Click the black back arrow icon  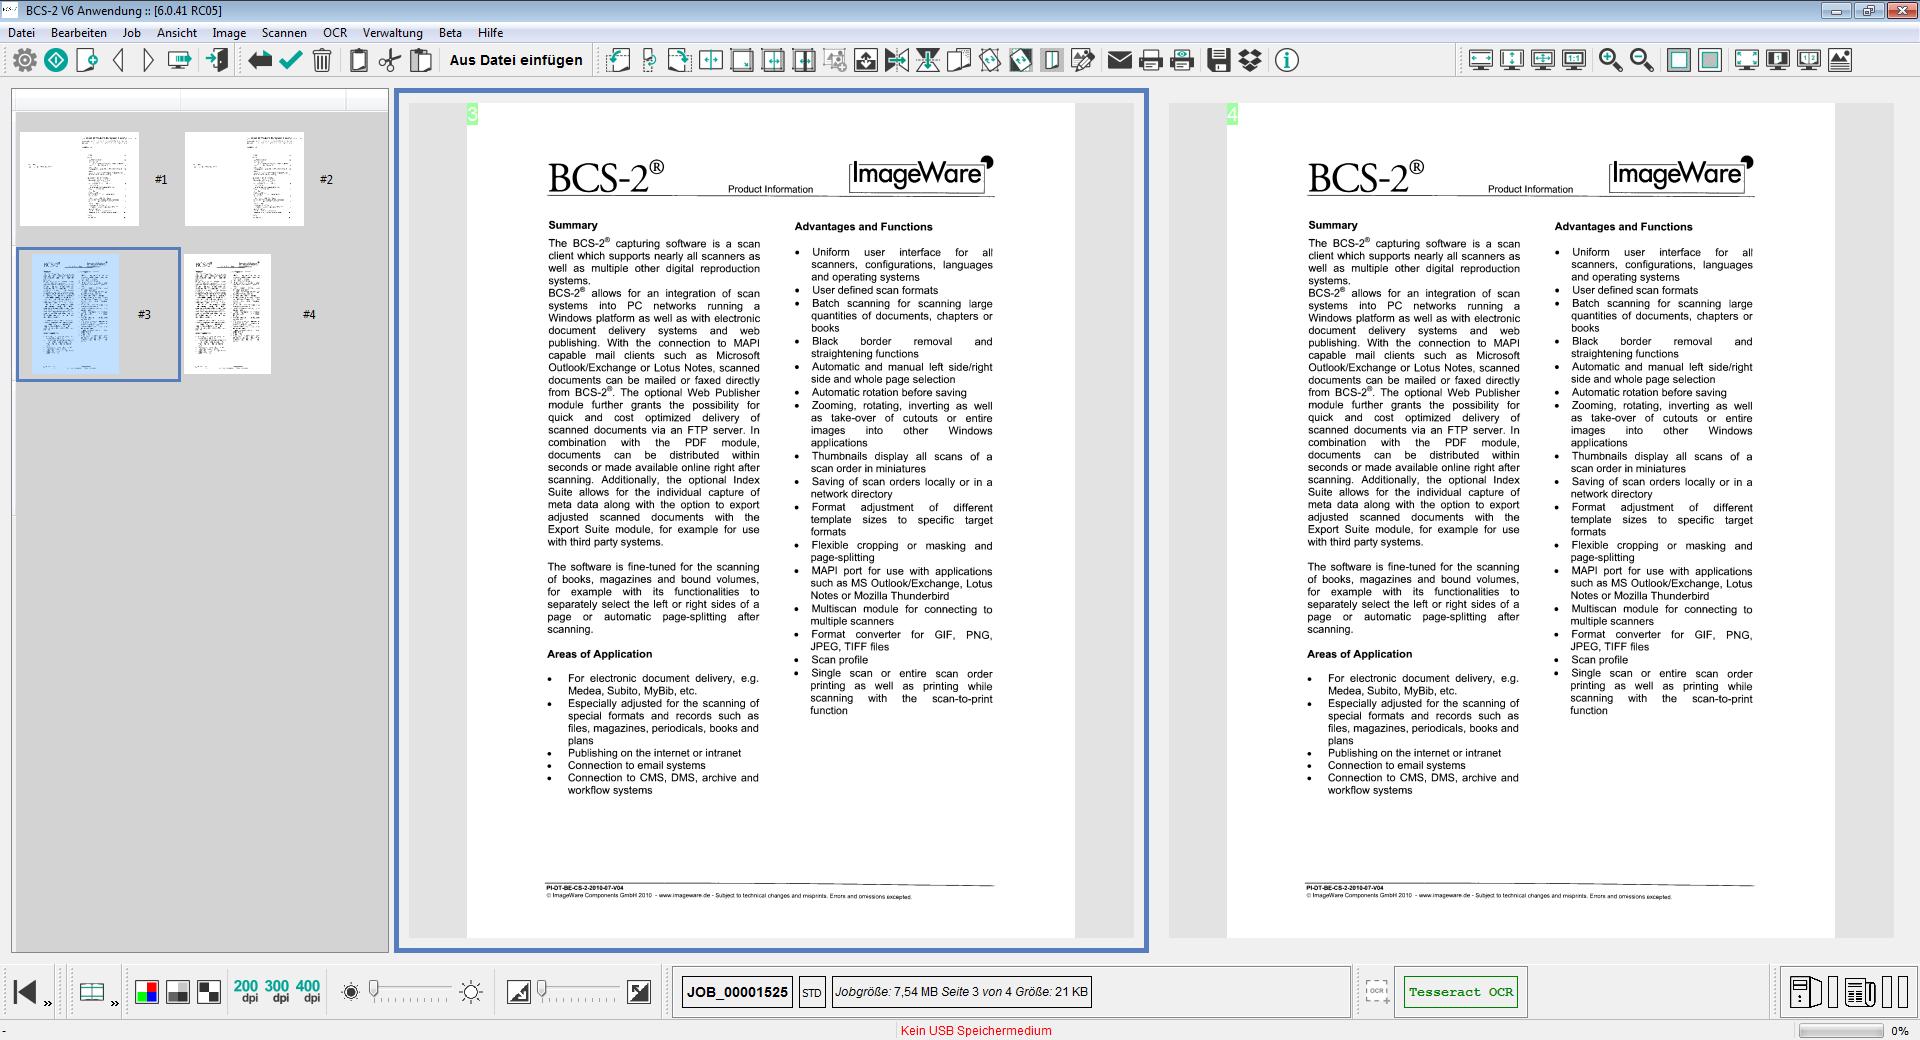tap(260, 60)
